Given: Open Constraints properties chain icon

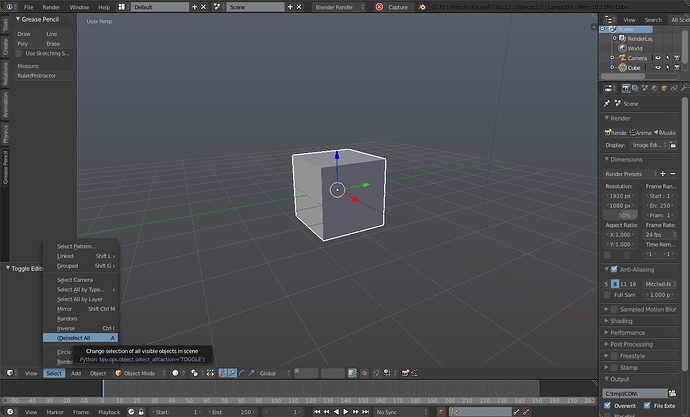Looking at the screenshot, I should (674, 88).
